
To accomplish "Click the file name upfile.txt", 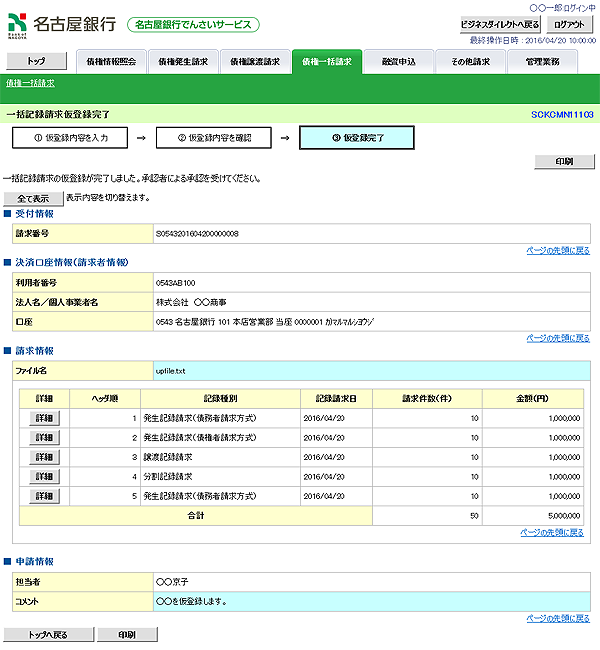I will pos(170,371).
